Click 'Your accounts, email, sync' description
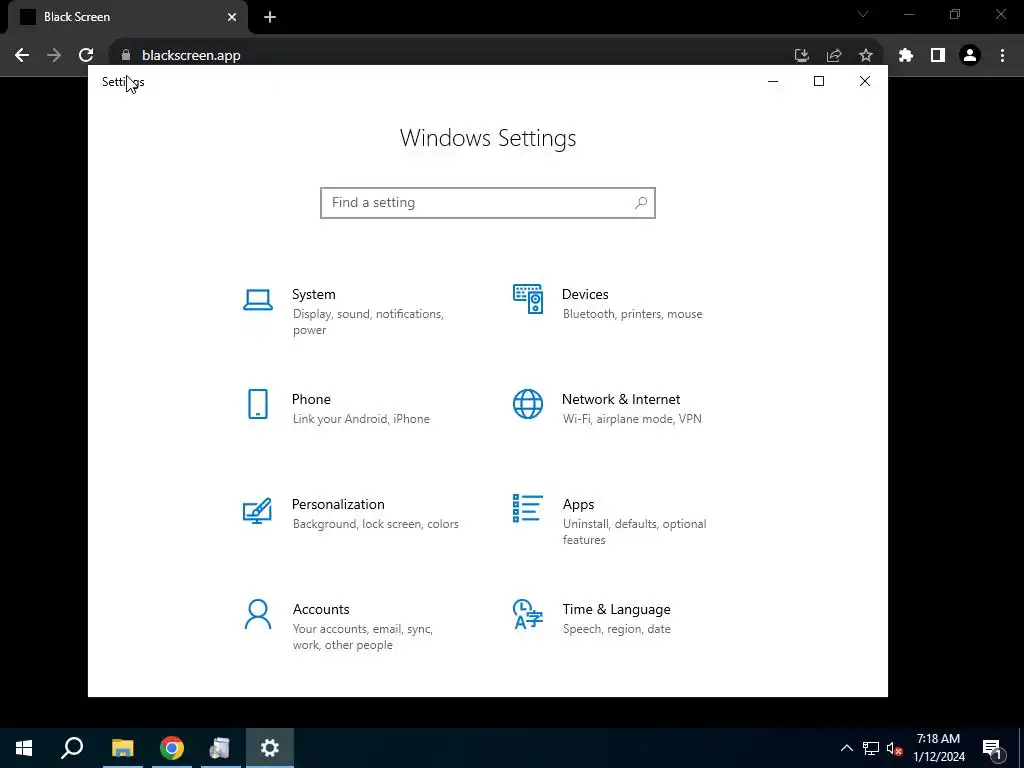The image size is (1024, 768). coord(362,637)
